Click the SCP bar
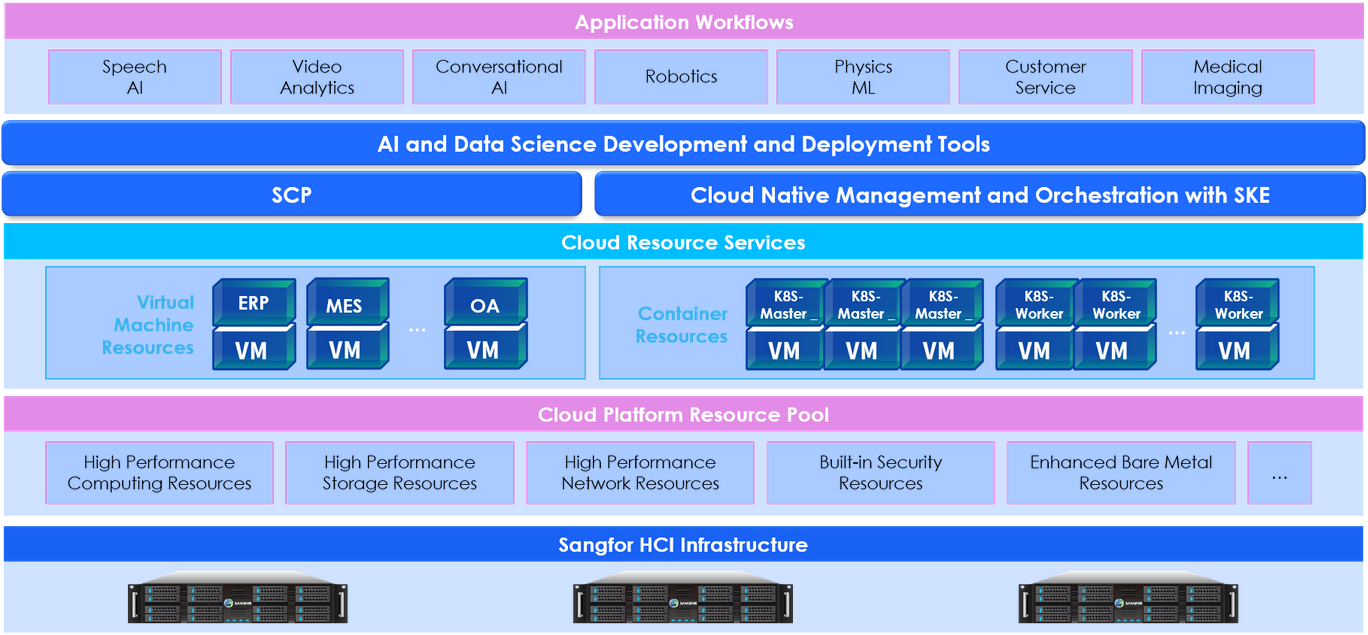1368x635 pixels. point(292,195)
